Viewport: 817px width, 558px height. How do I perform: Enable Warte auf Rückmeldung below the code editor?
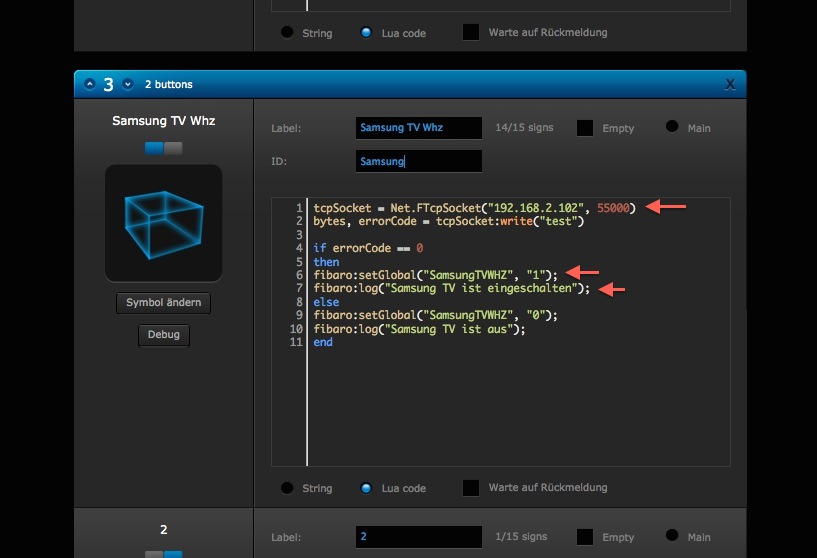(471, 488)
